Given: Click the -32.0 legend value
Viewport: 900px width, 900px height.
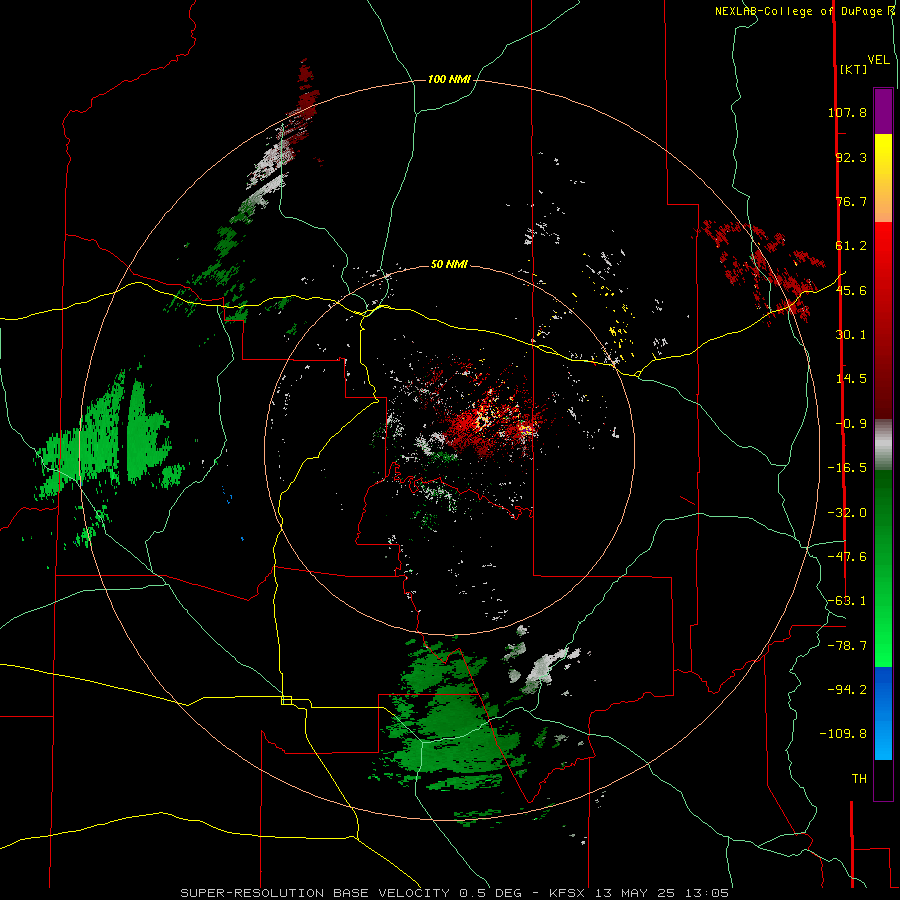Looking at the screenshot, I should 847,513.
